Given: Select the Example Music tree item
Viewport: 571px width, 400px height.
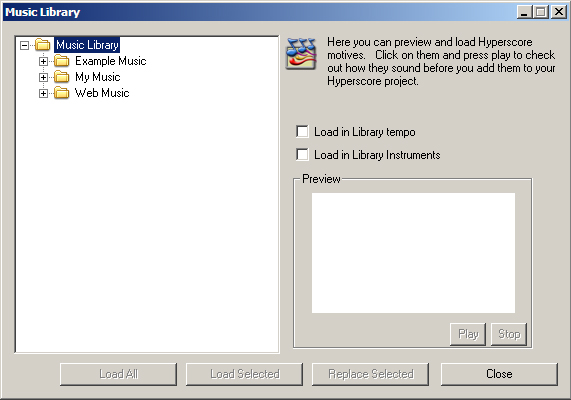Looking at the screenshot, I should 111,61.
